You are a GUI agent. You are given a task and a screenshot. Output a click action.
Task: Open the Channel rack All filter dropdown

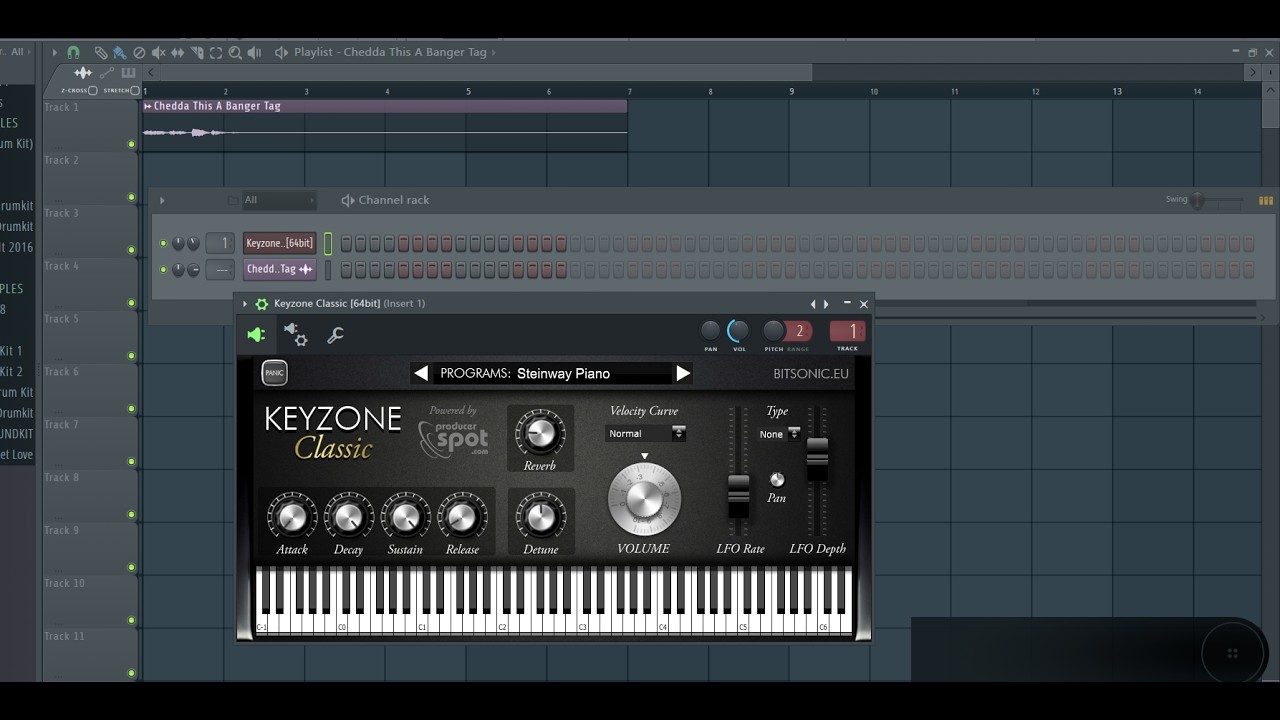point(278,200)
